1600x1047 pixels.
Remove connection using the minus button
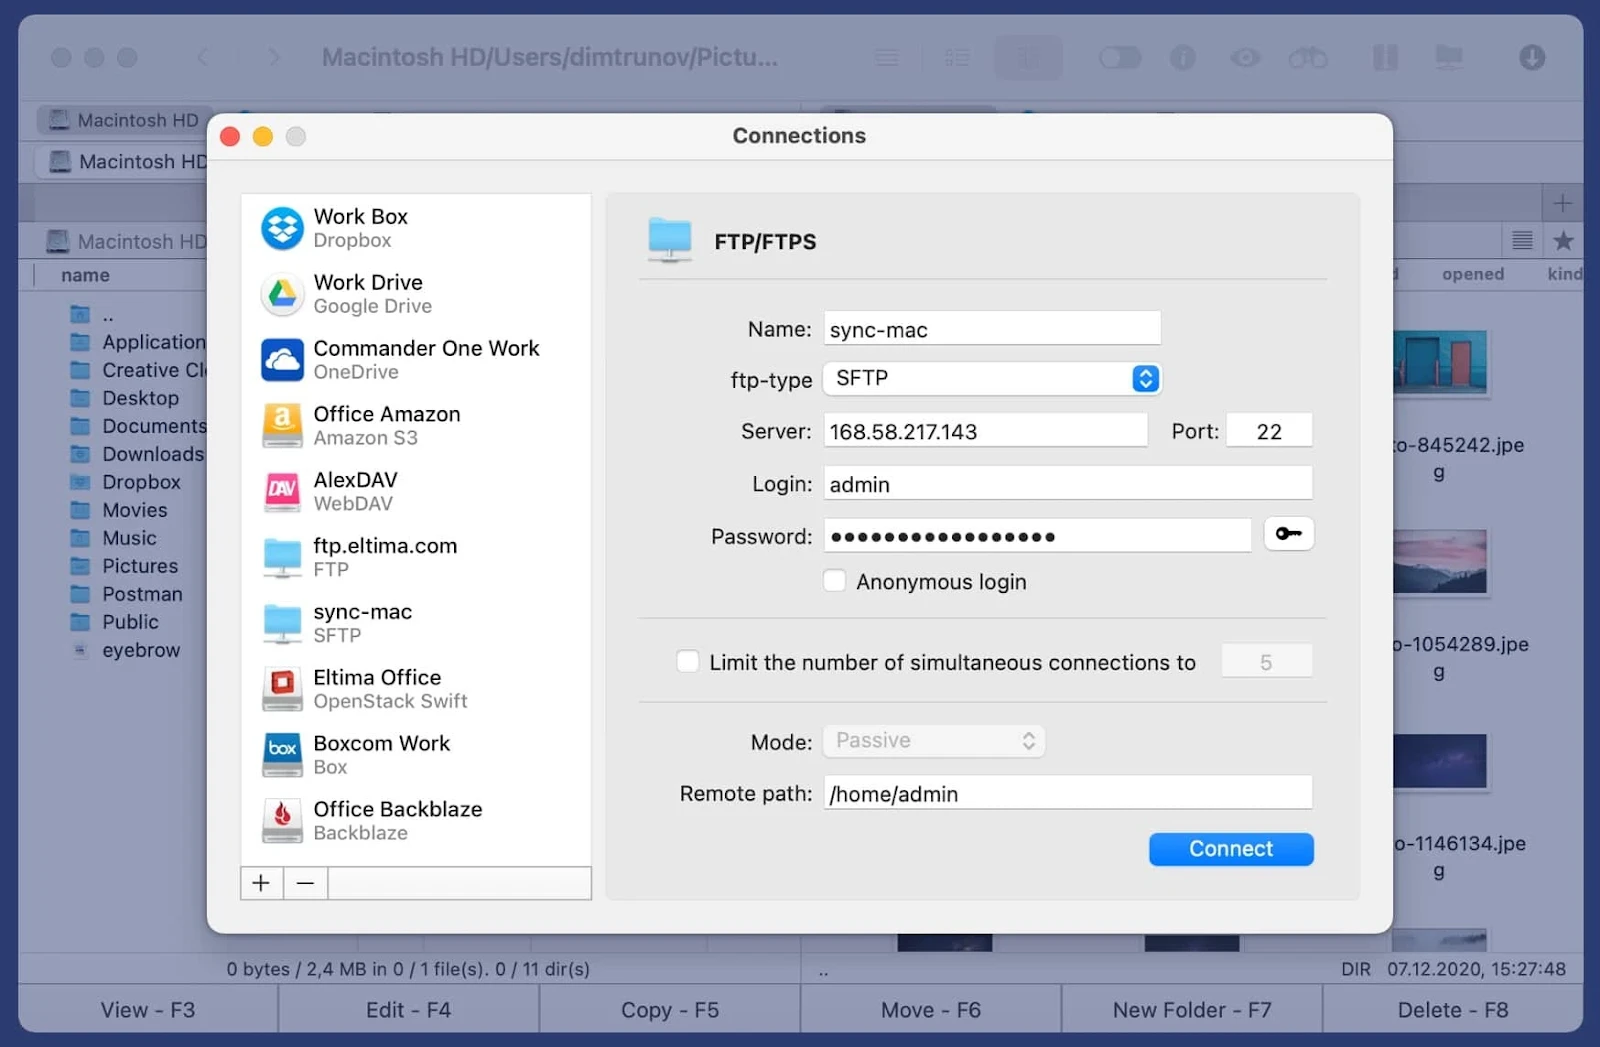point(306,883)
